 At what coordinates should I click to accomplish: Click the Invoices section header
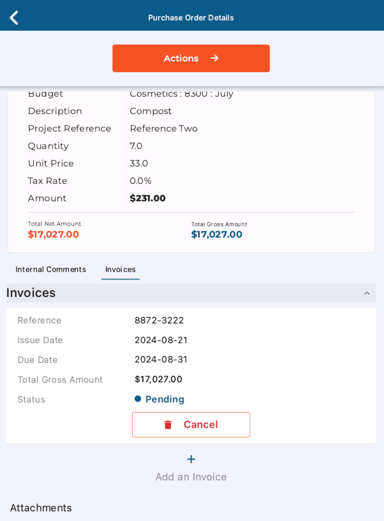tap(191, 293)
